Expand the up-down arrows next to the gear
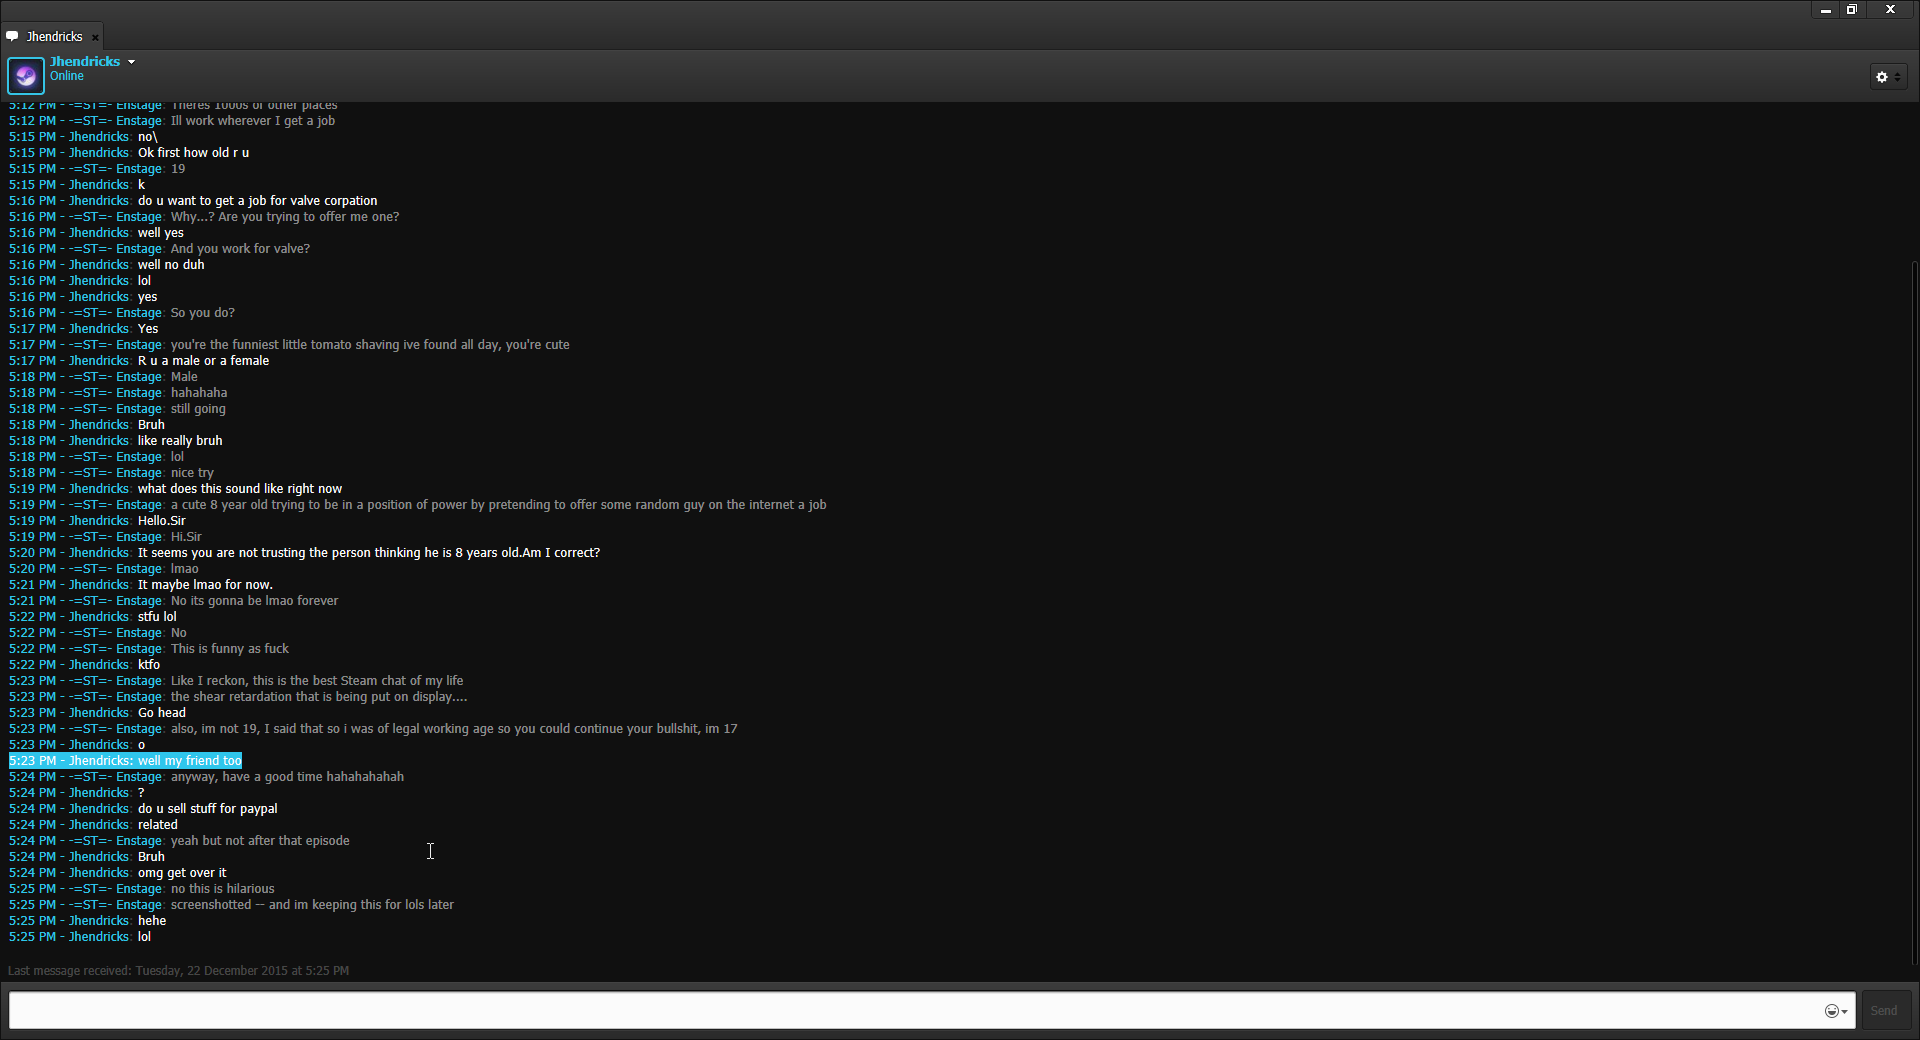 (1897, 77)
